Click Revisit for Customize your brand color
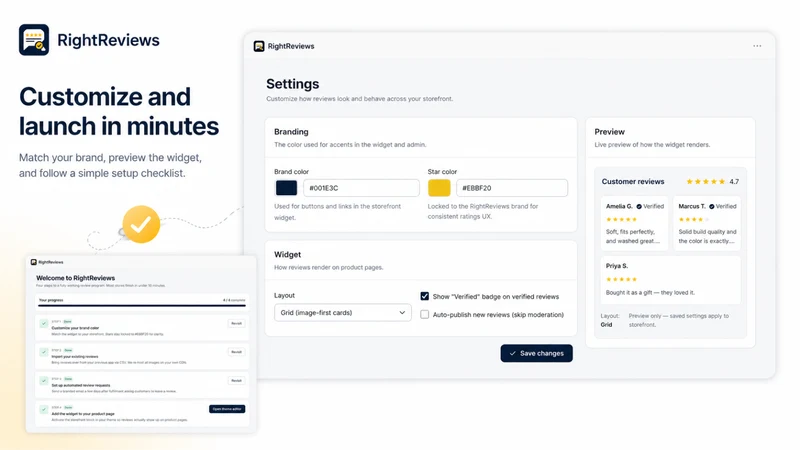 pos(236,323)
